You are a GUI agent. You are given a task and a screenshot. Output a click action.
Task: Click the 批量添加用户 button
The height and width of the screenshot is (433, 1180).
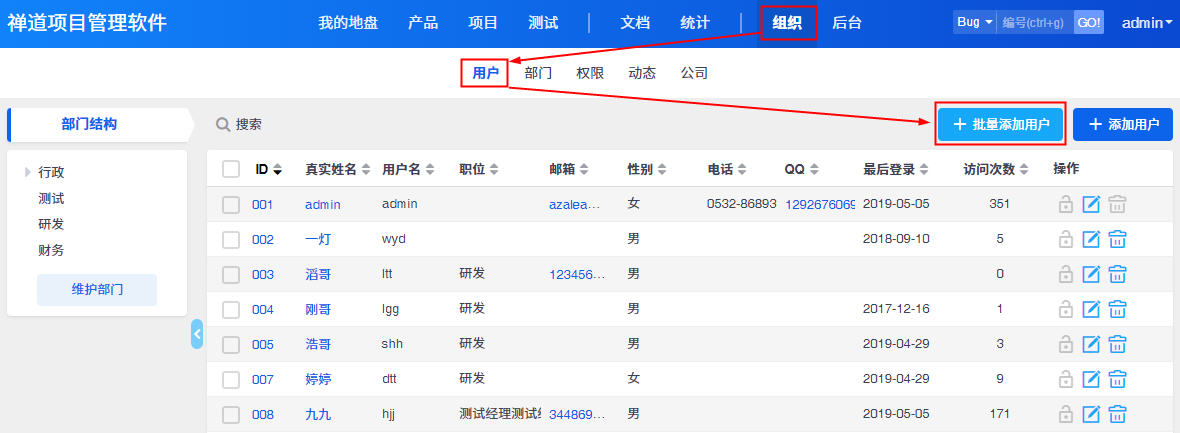(x=1000, y=124)
